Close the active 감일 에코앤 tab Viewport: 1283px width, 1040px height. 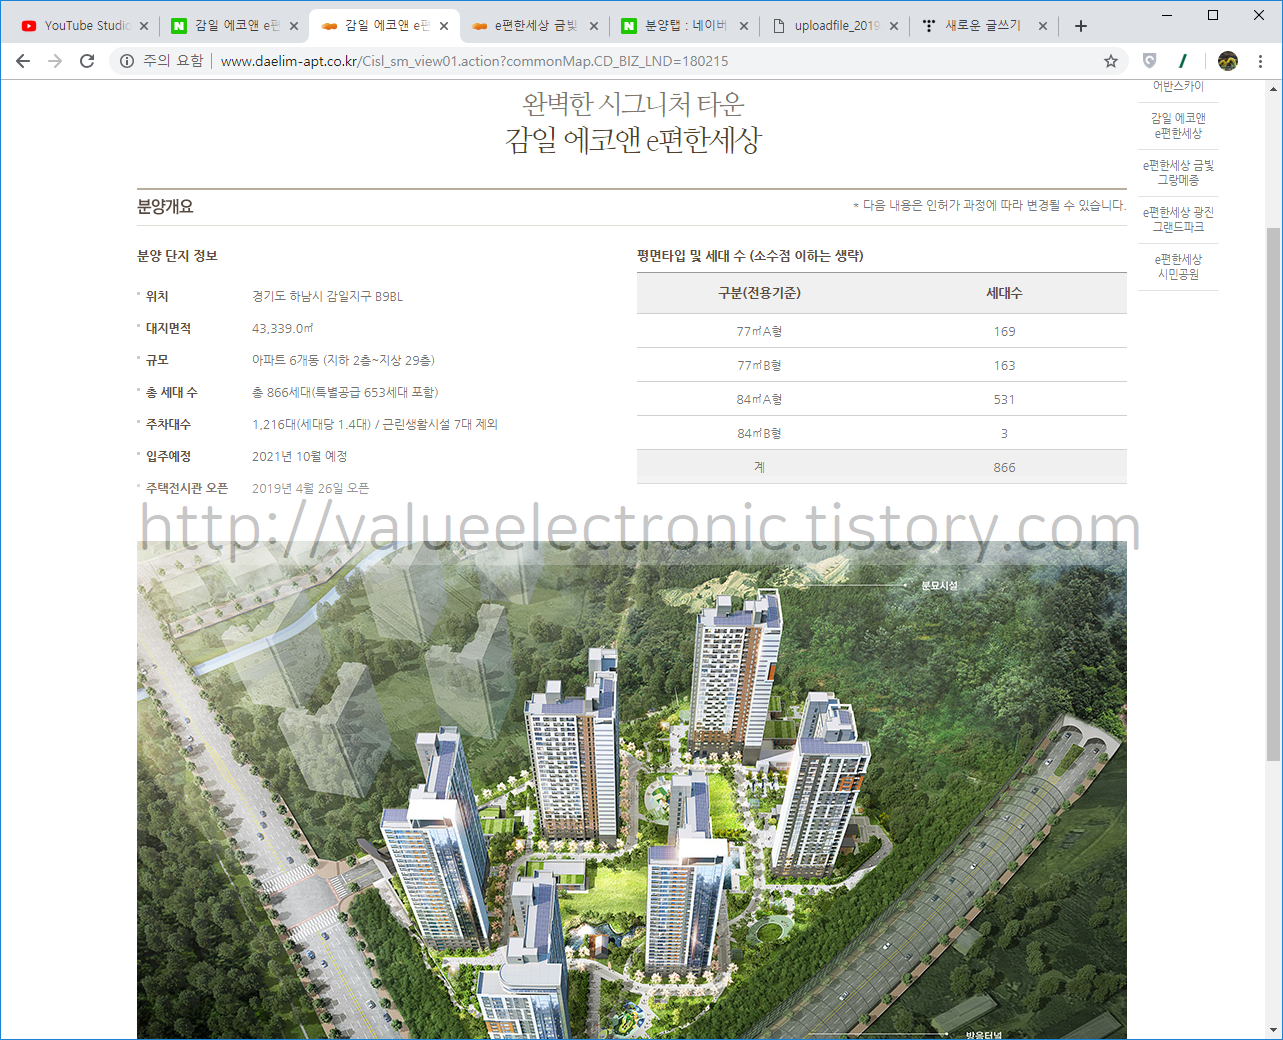pos(444,26)
